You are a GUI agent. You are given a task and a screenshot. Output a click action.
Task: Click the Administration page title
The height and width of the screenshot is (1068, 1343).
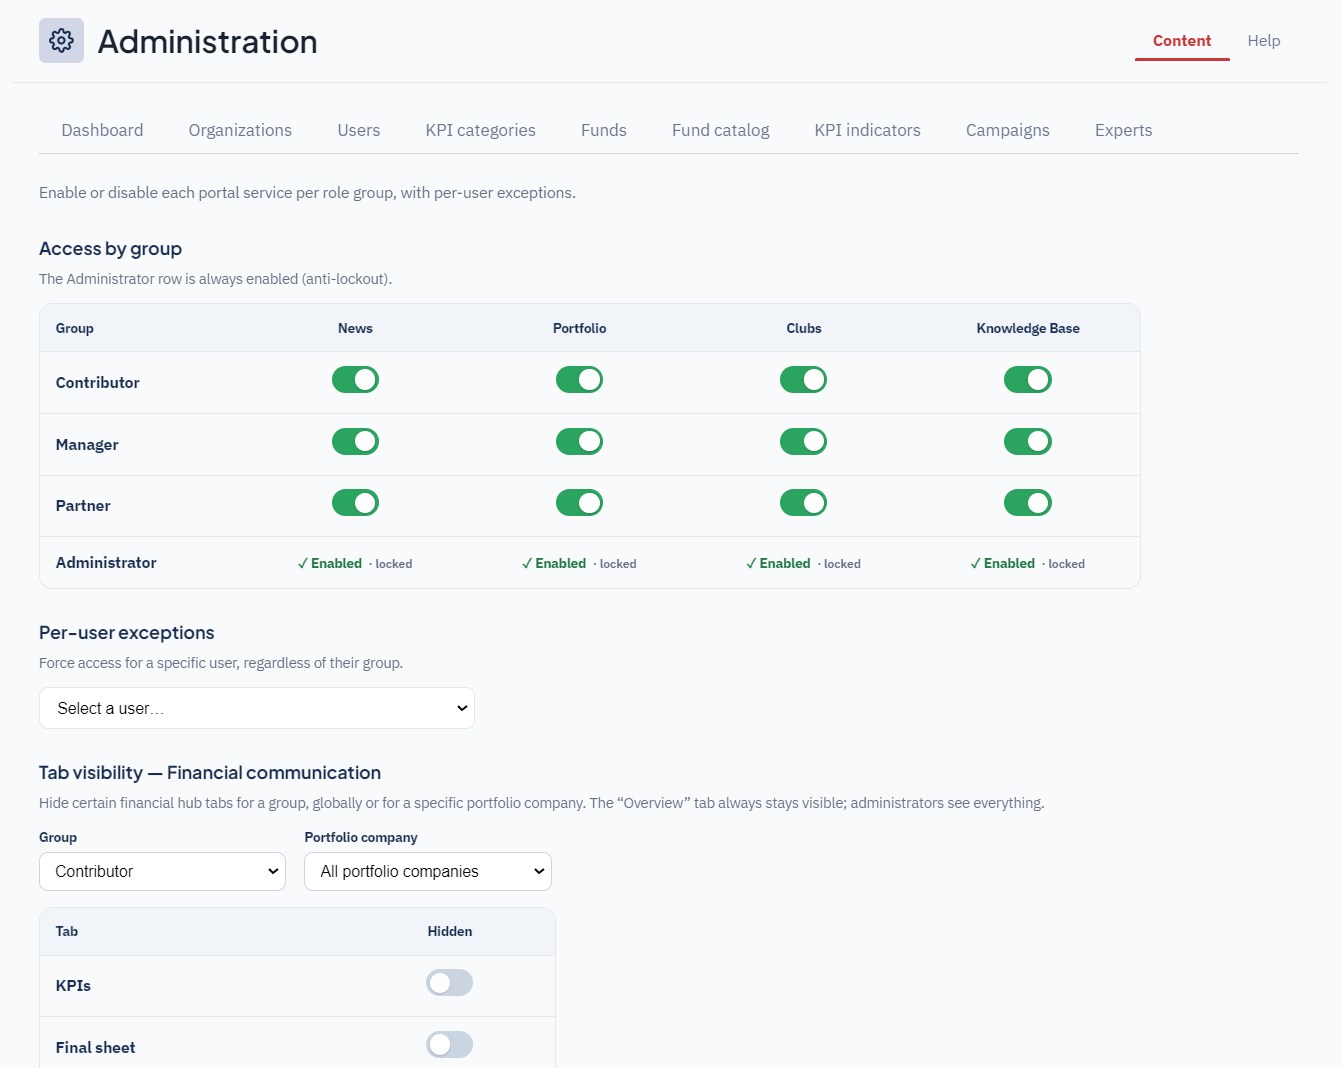[207, 42]
